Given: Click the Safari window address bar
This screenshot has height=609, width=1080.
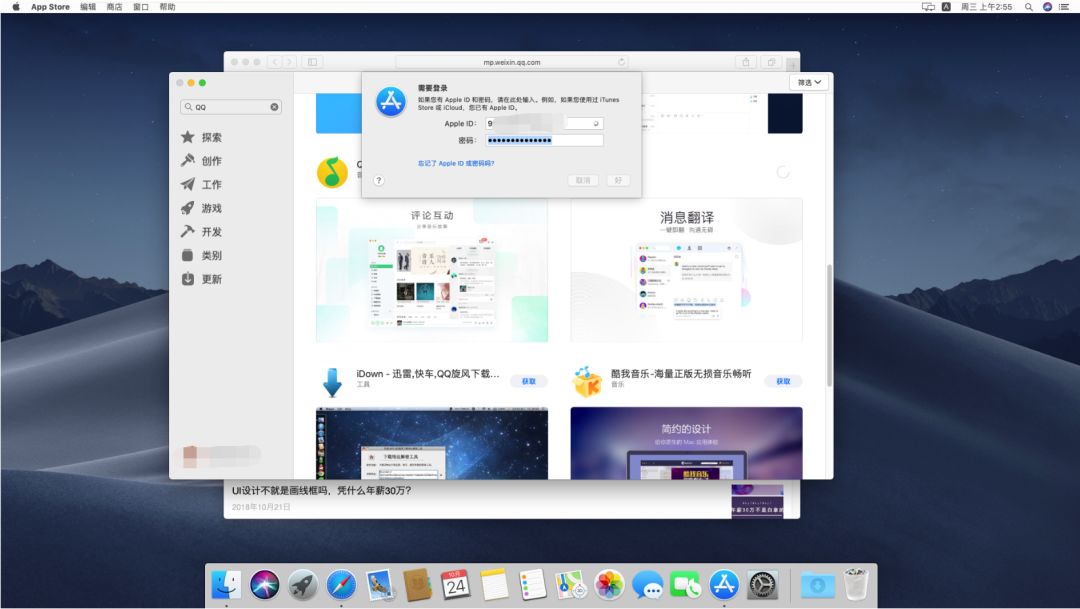Looking at the screenshot, I should tap(511, 62).
